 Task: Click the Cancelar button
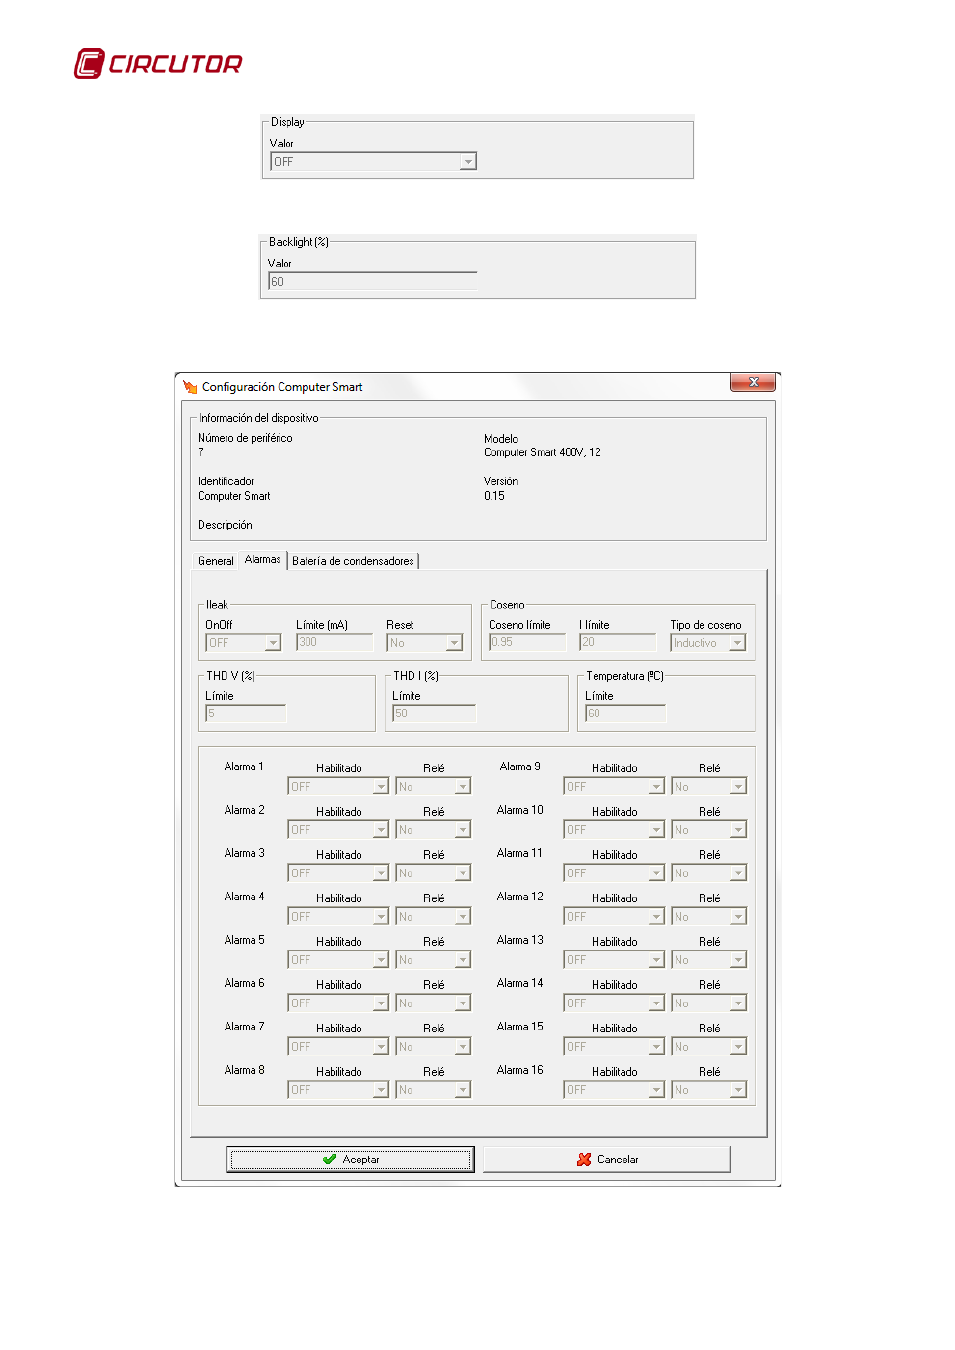pos(607,1159)
